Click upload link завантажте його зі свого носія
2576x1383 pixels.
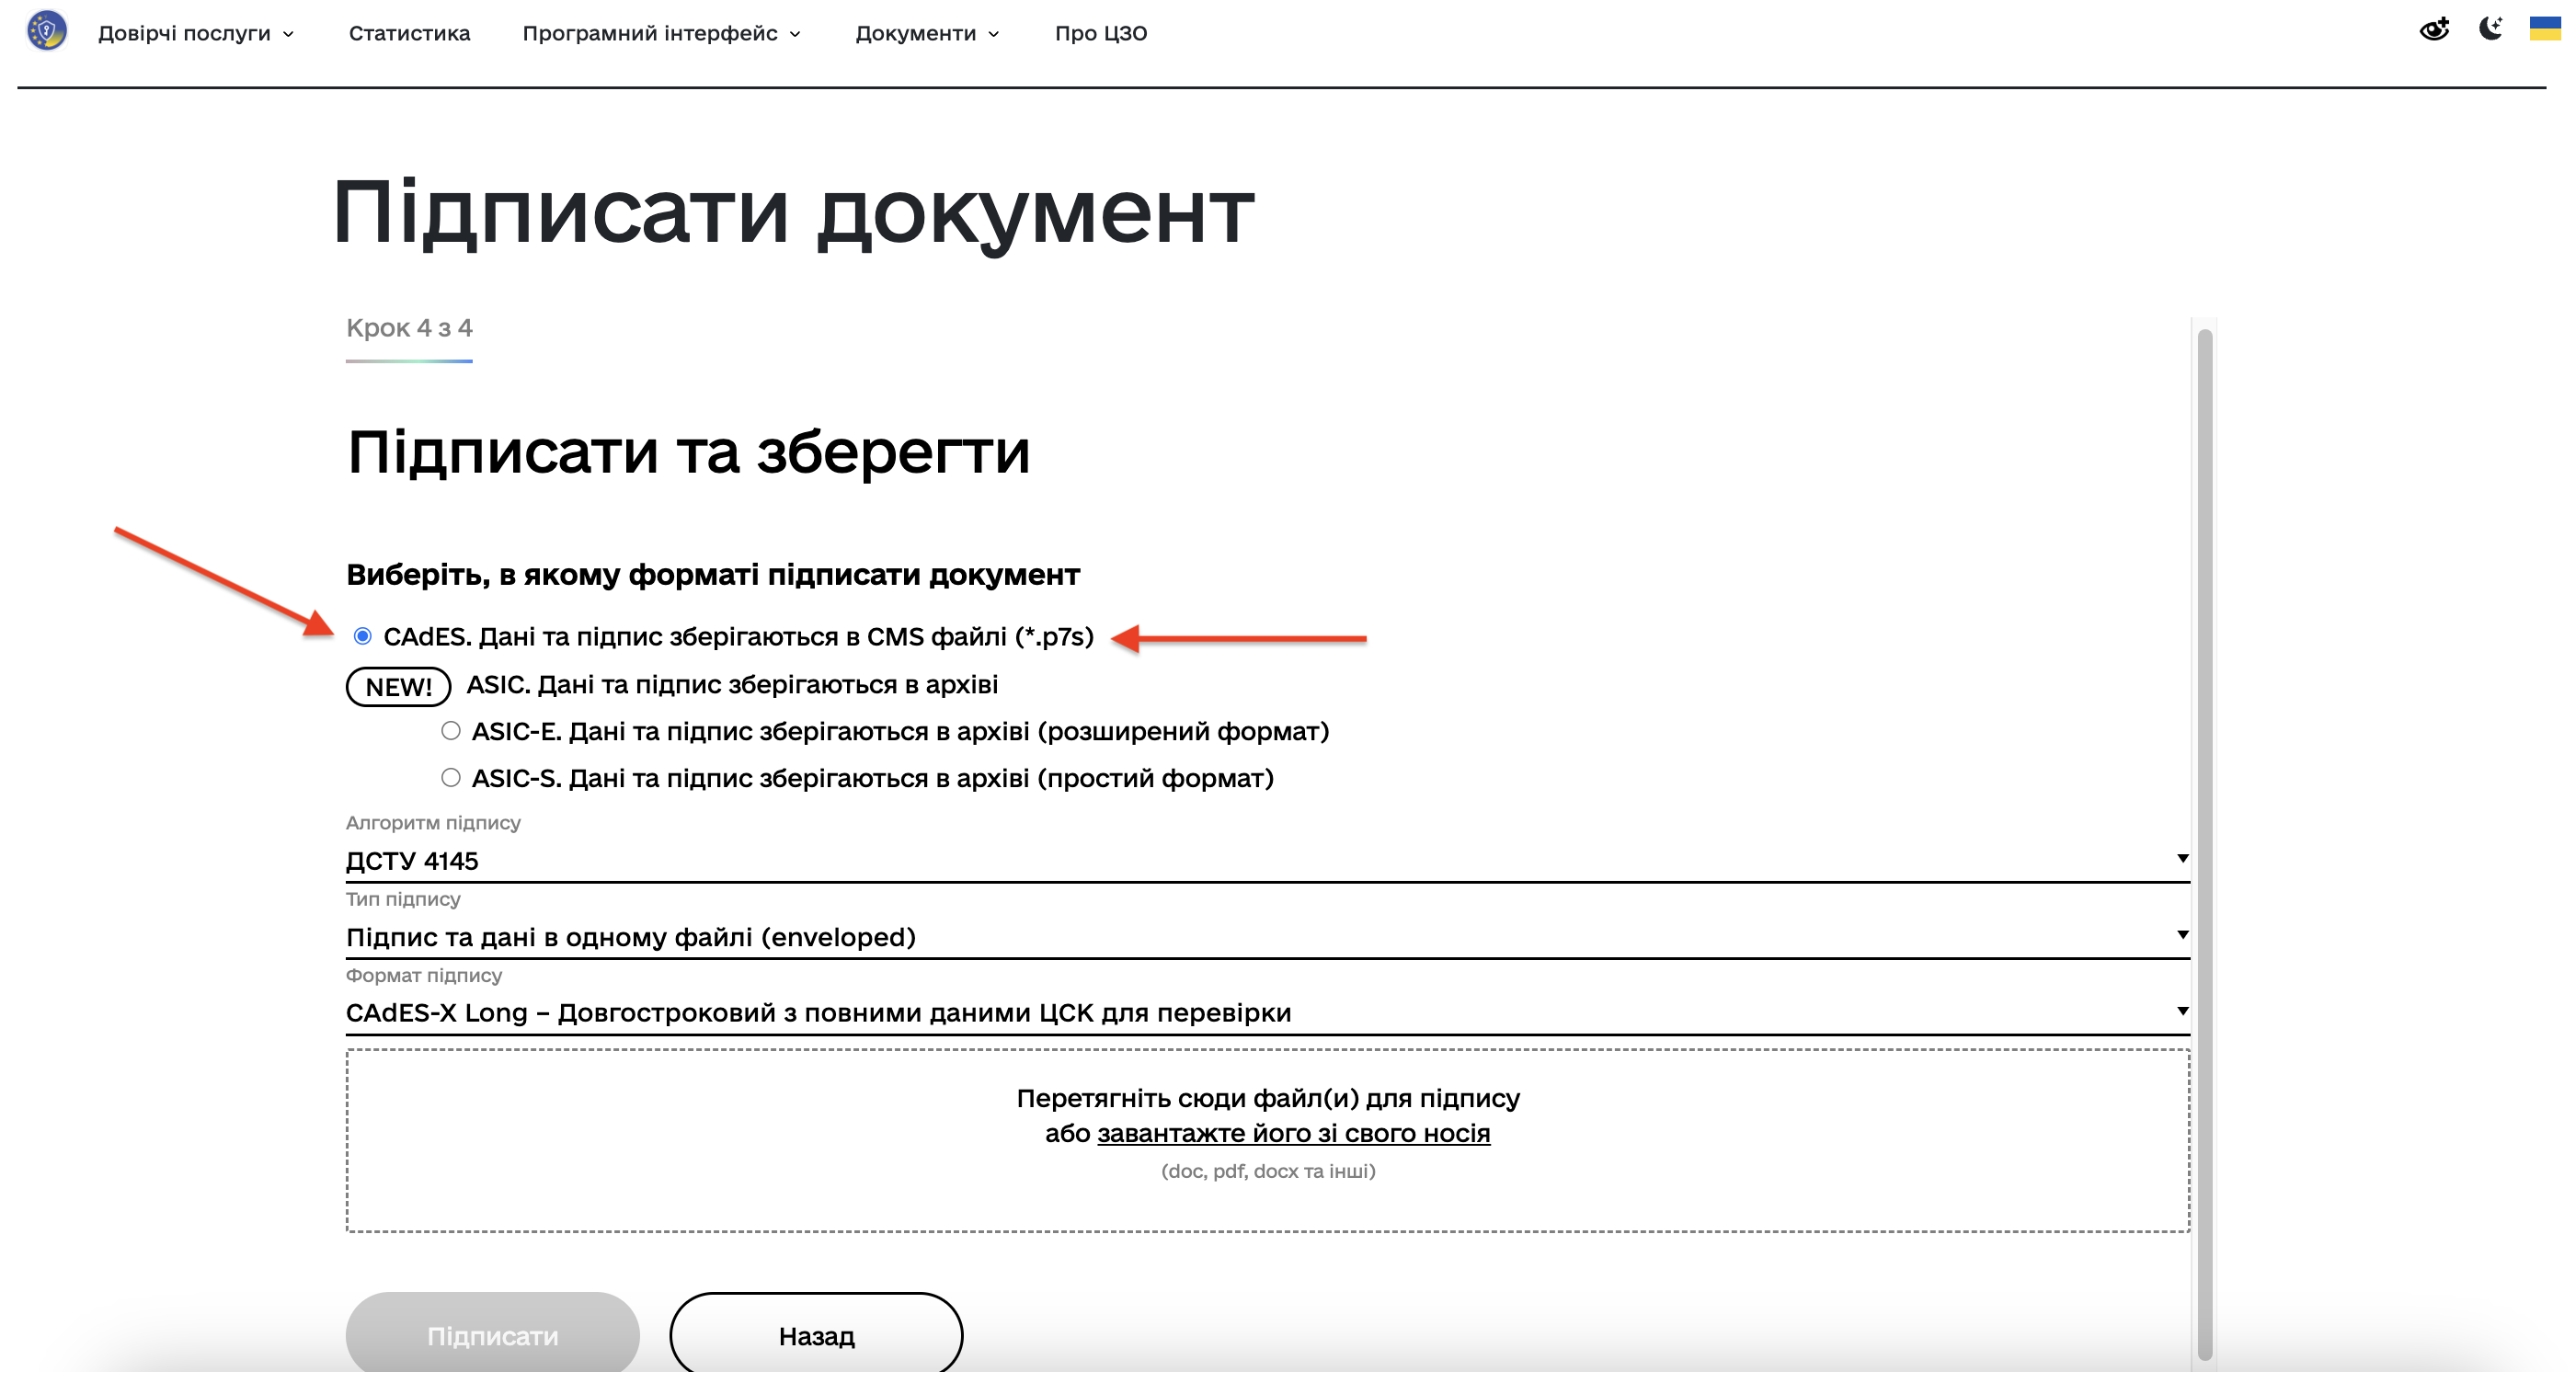[1293, 1133]
